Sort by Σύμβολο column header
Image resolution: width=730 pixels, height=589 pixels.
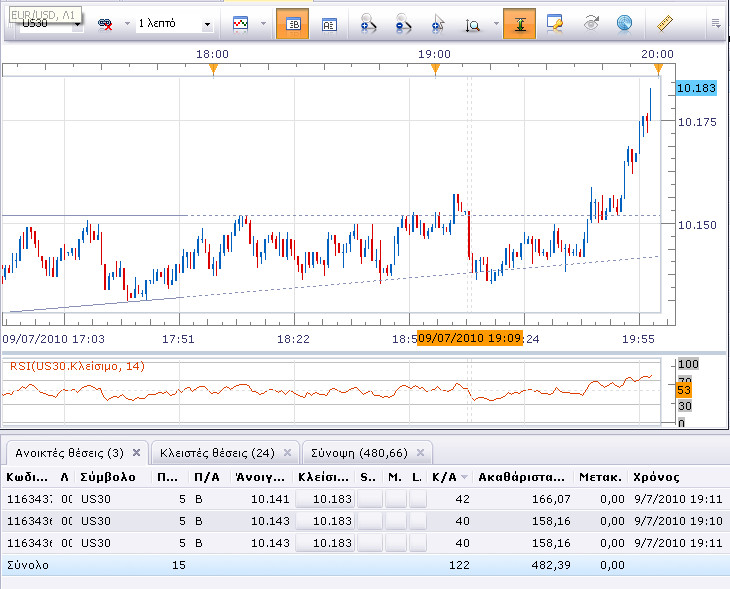click(108, 477)
